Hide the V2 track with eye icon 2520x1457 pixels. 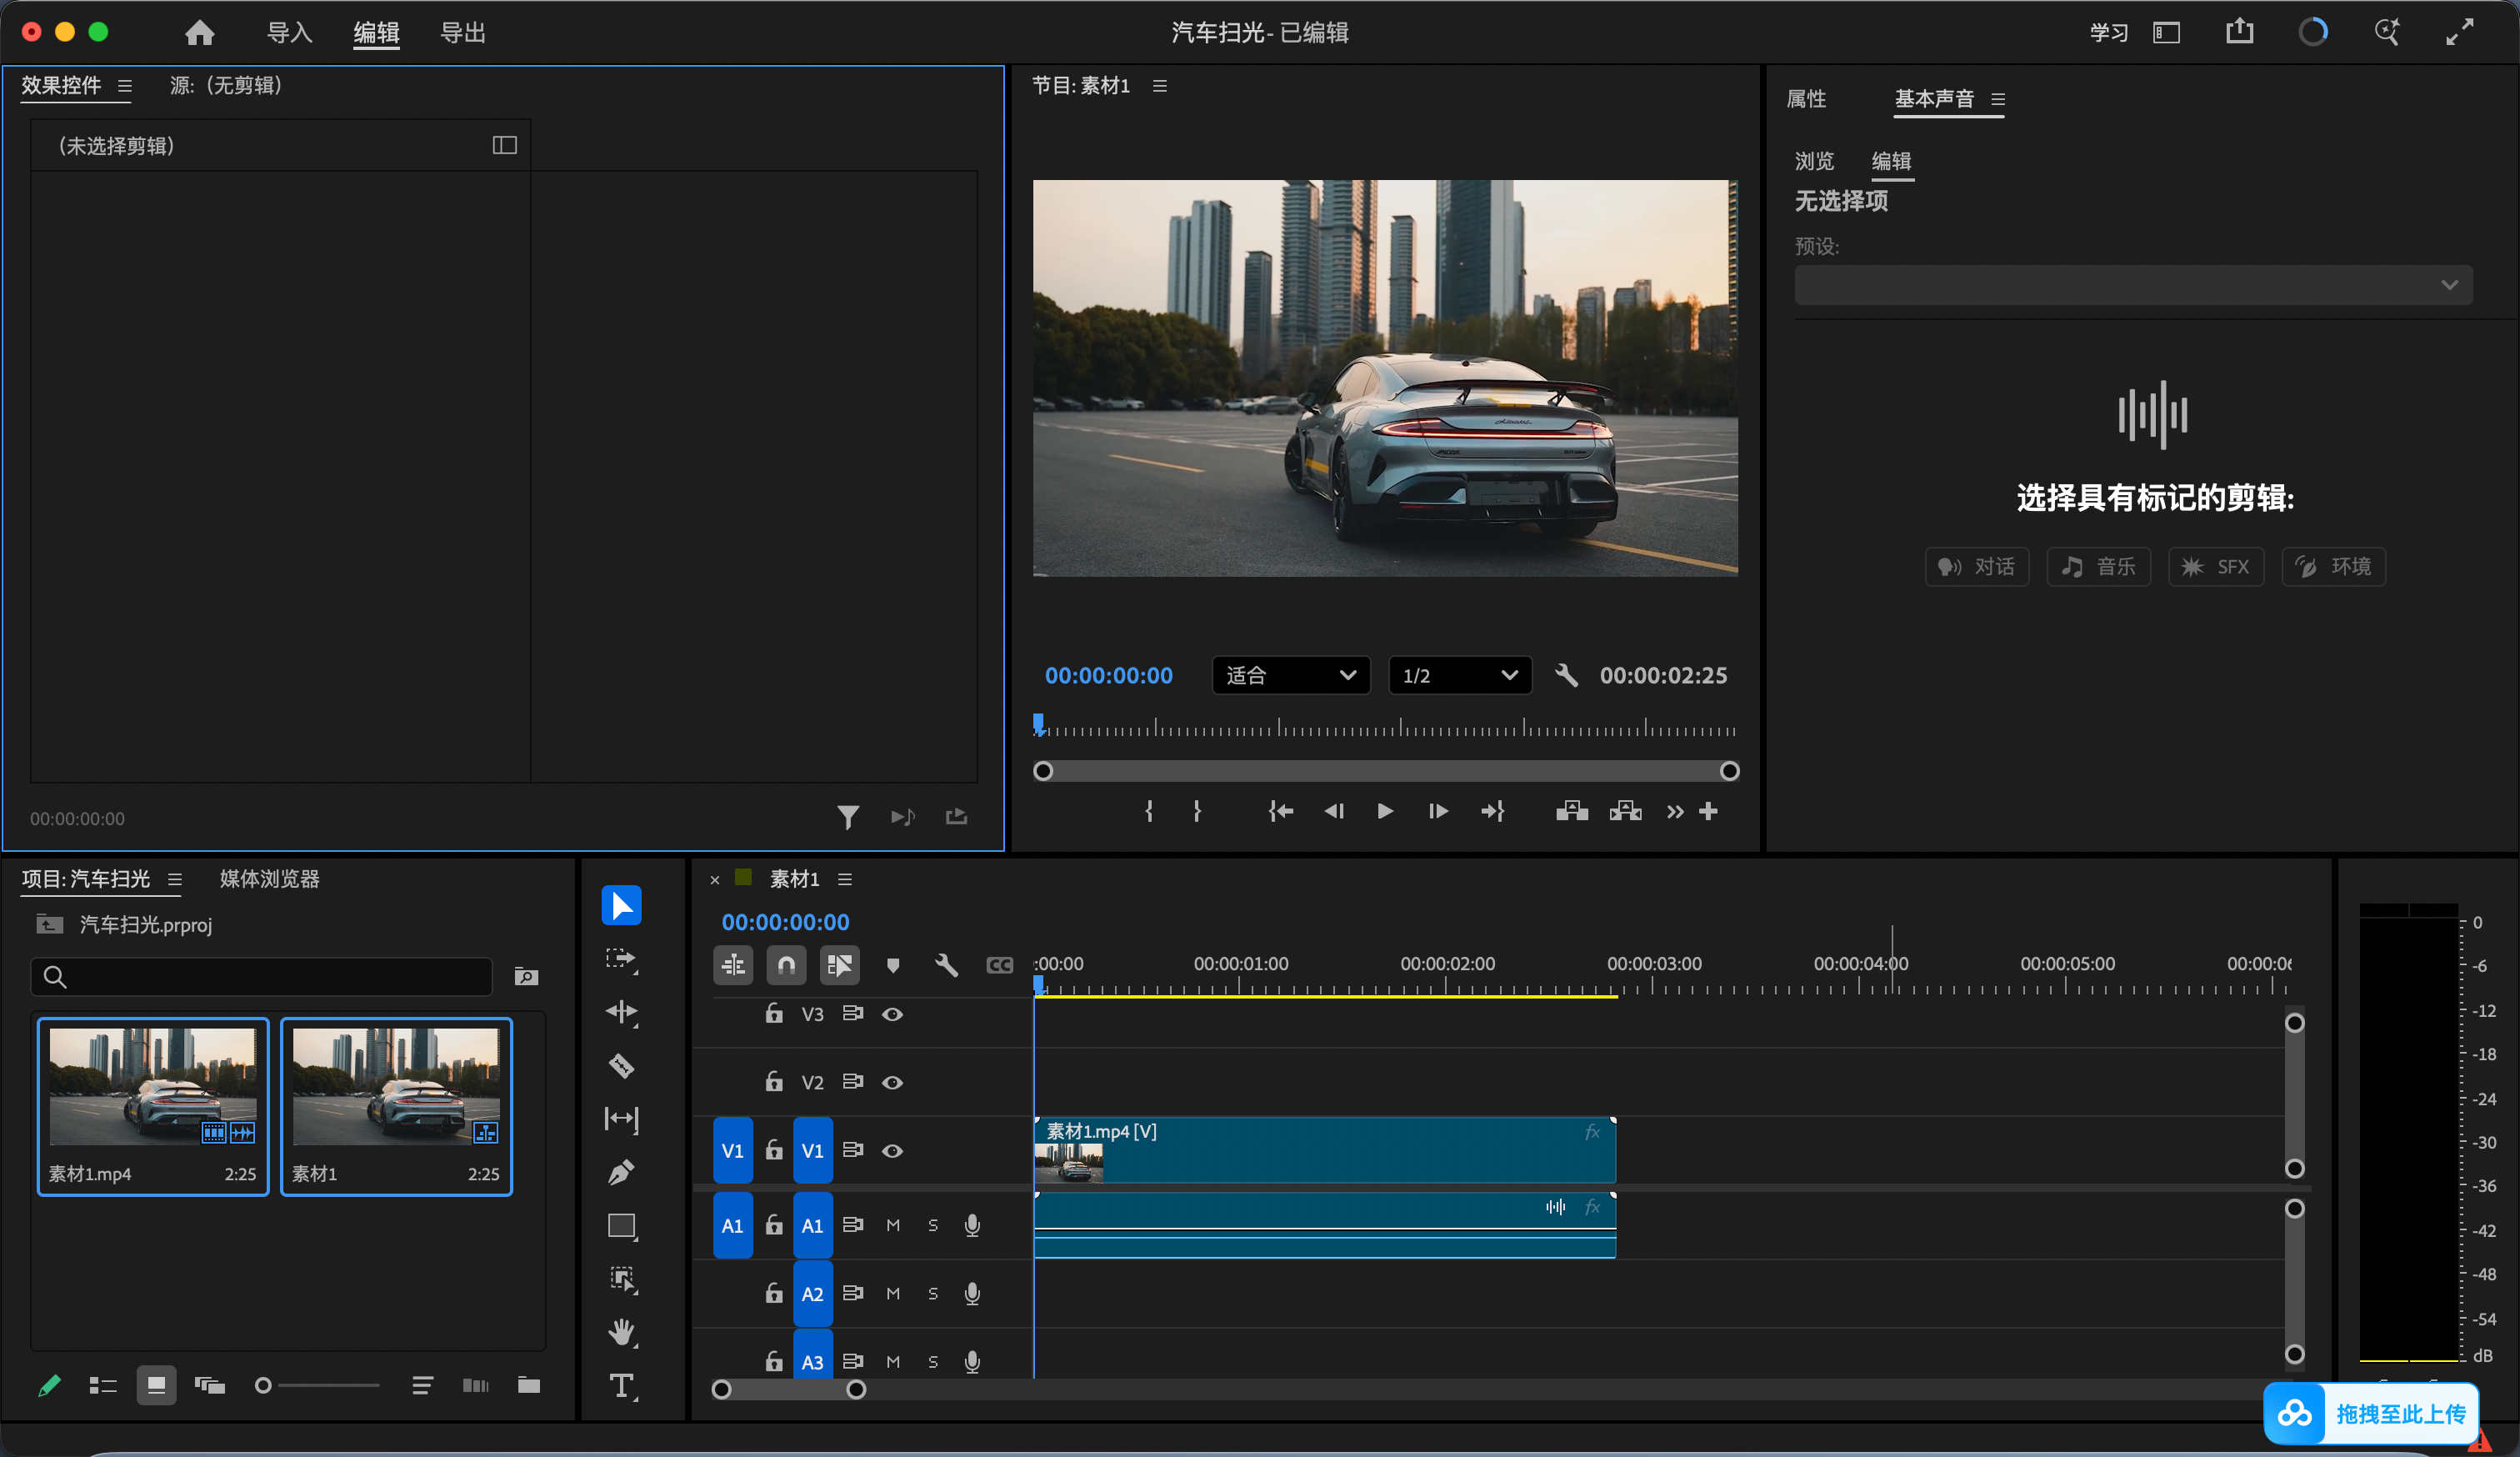click(892, 1082)
